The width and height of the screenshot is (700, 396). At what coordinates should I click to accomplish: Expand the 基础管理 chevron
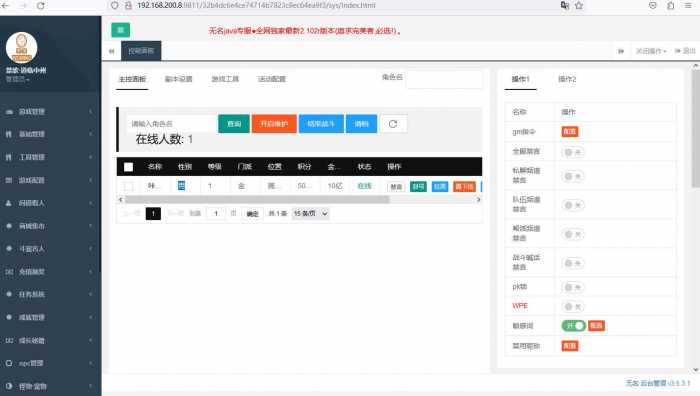click(91, 134)
